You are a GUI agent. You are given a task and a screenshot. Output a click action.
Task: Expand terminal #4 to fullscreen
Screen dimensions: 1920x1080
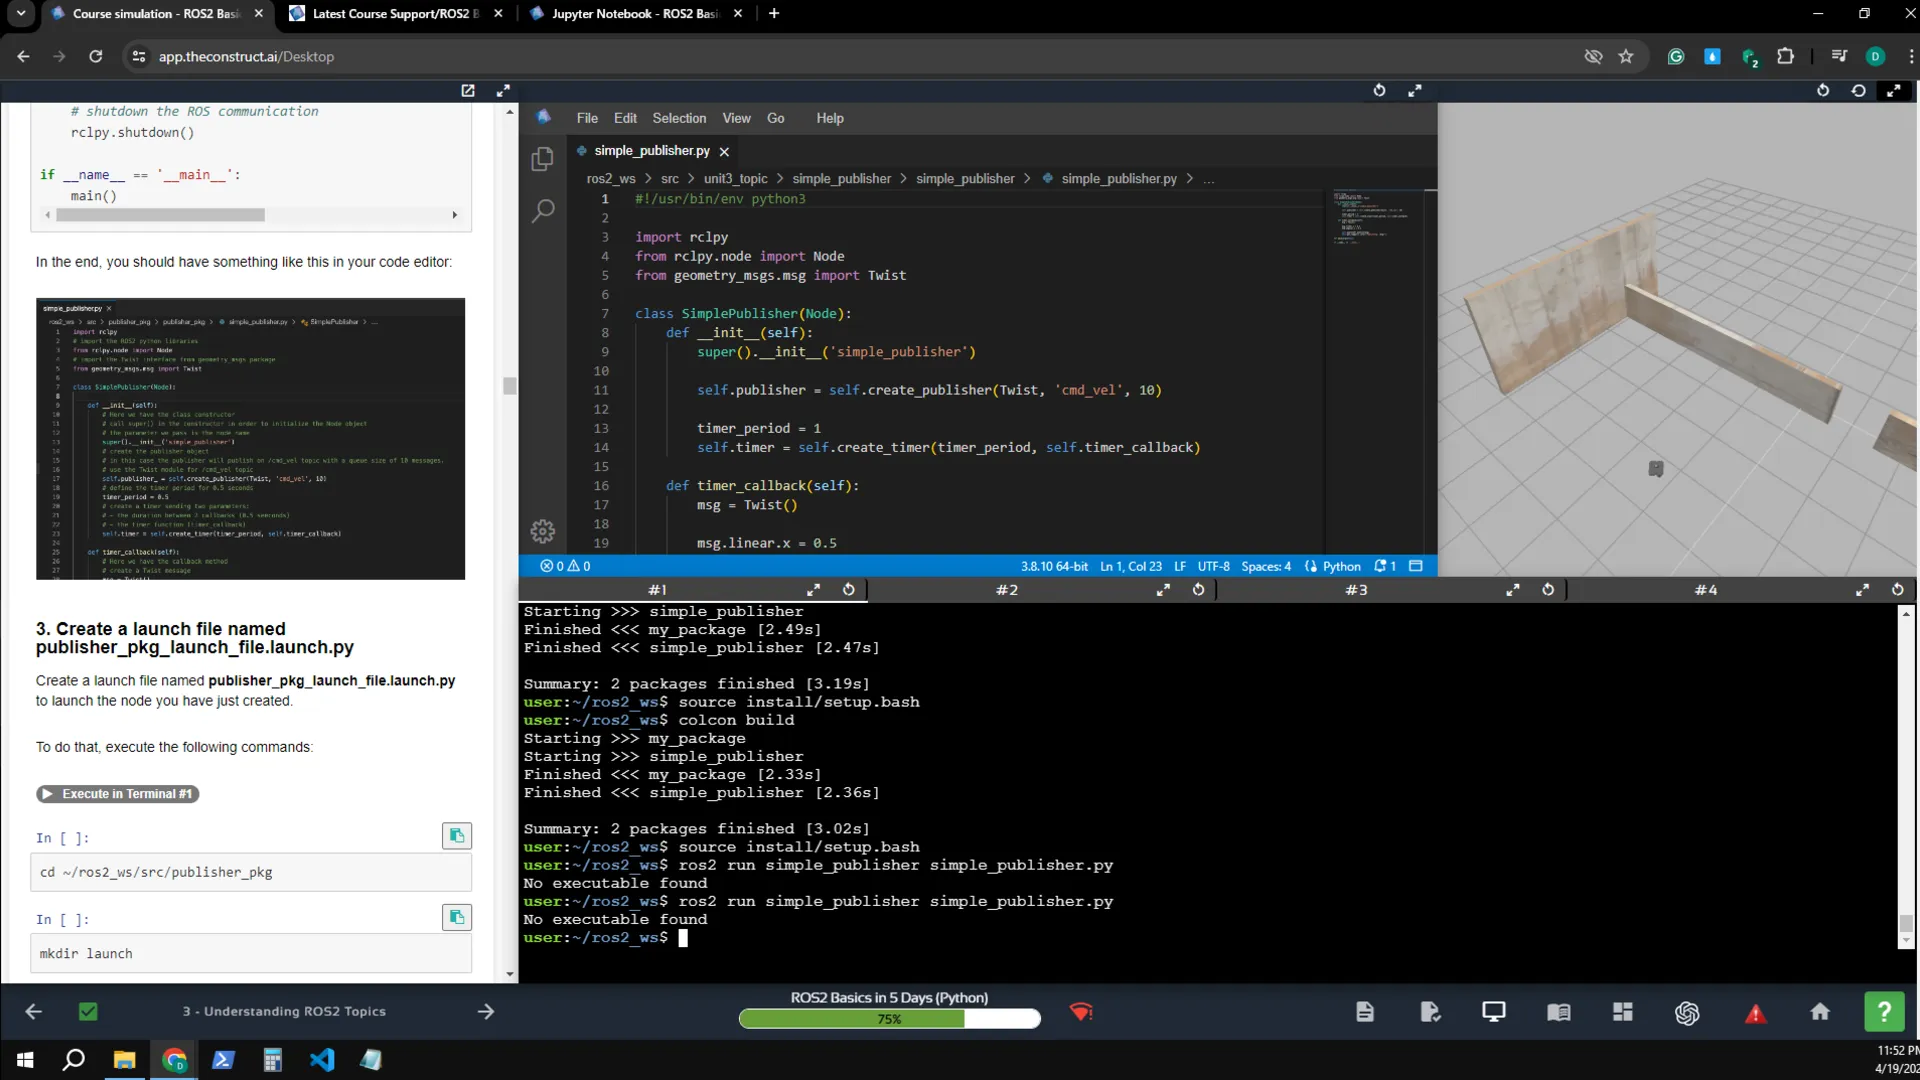tap(1862, 590)
